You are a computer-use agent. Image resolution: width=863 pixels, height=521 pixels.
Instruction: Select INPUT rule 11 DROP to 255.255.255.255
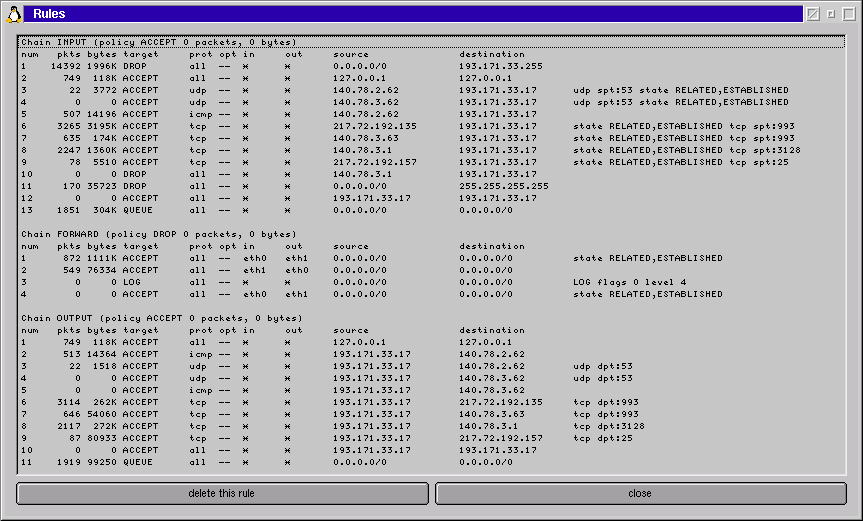click(x=432, y=187)
